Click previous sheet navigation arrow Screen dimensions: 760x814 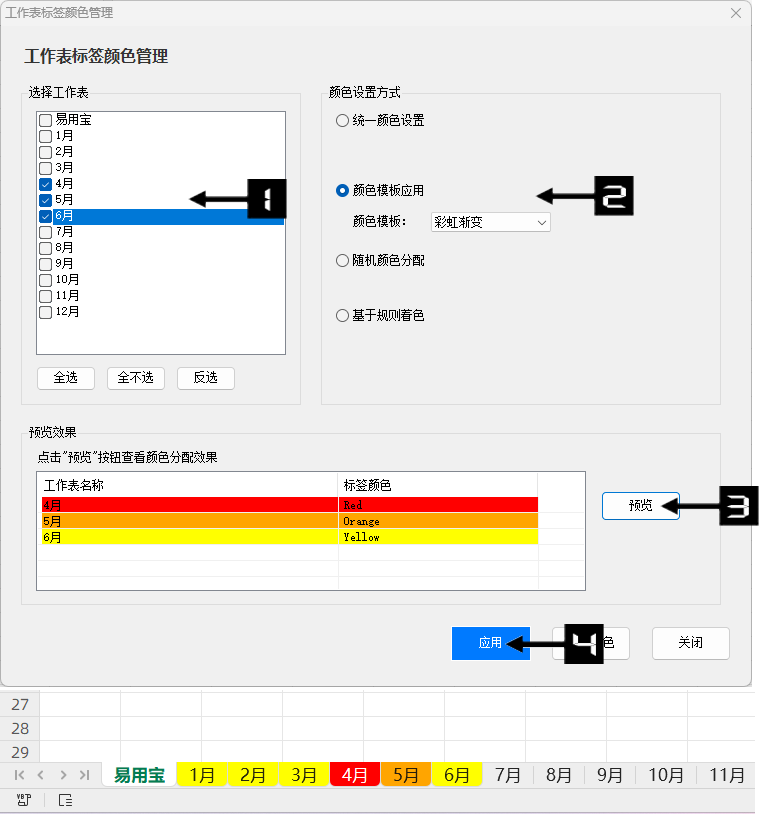coord(41,775)
